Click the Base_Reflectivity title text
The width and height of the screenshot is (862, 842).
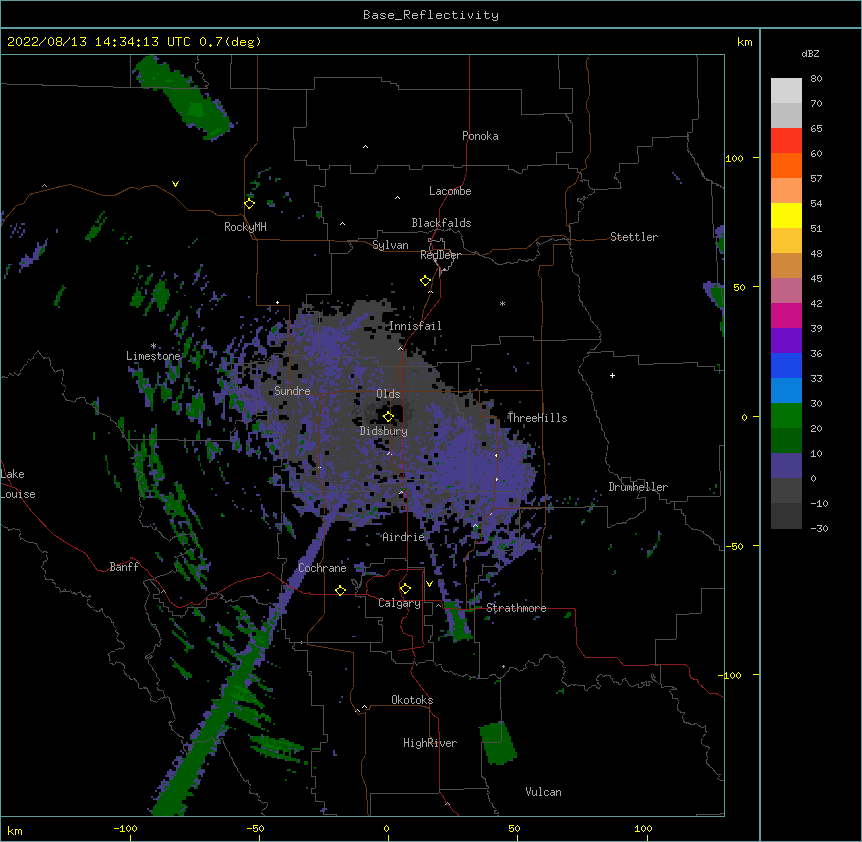(431, 15)
